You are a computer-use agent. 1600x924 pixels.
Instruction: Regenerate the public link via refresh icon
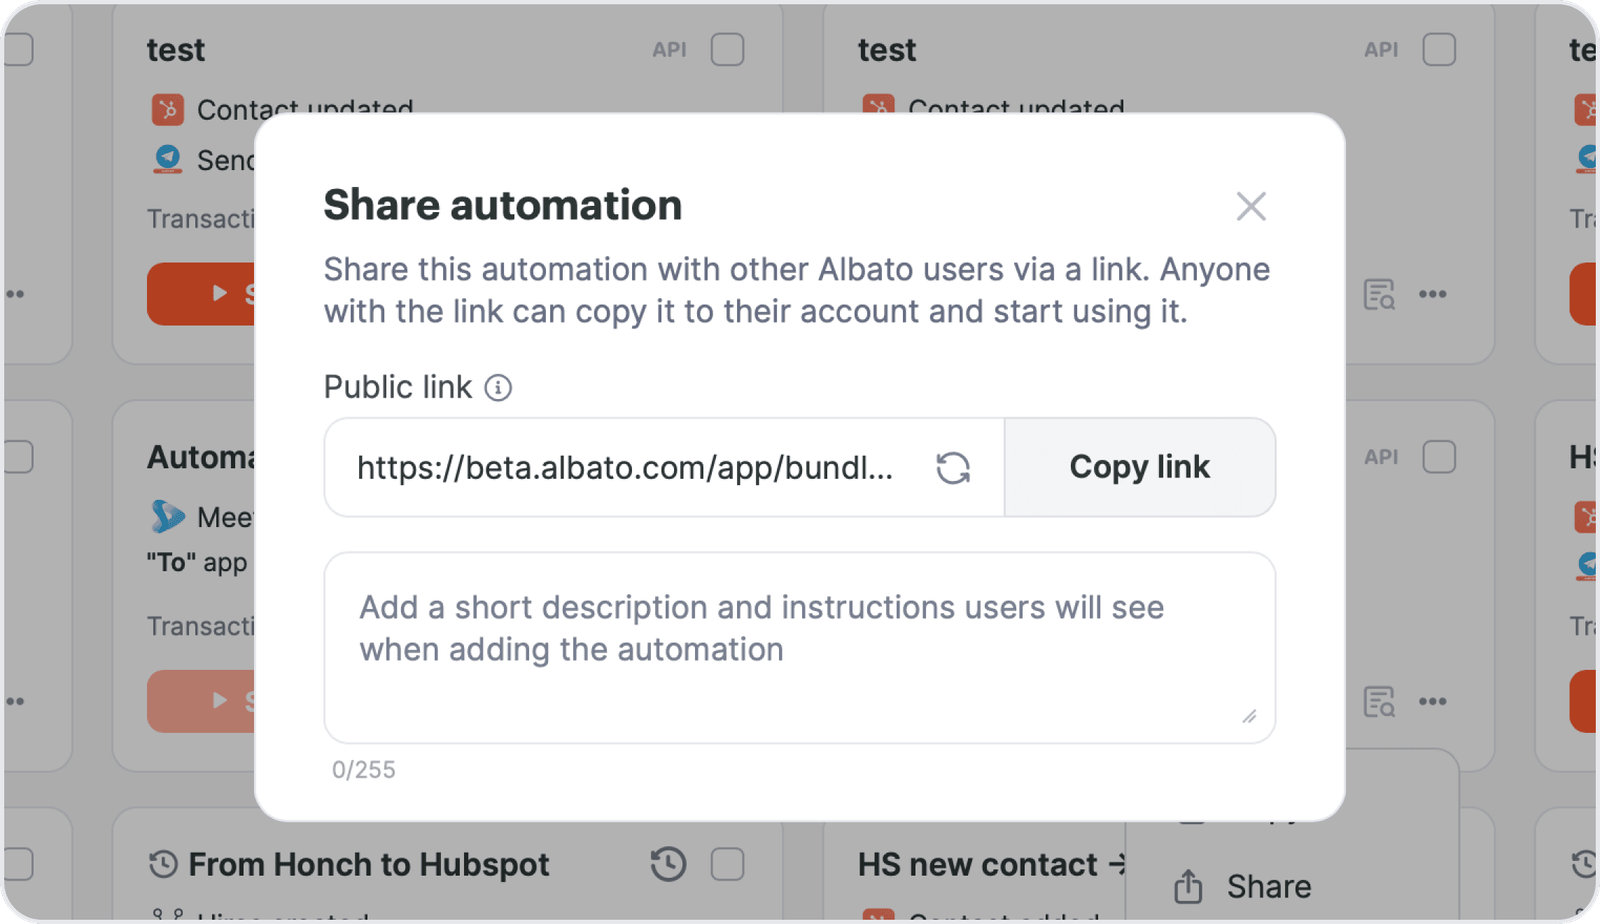click(x=953, y=468)
